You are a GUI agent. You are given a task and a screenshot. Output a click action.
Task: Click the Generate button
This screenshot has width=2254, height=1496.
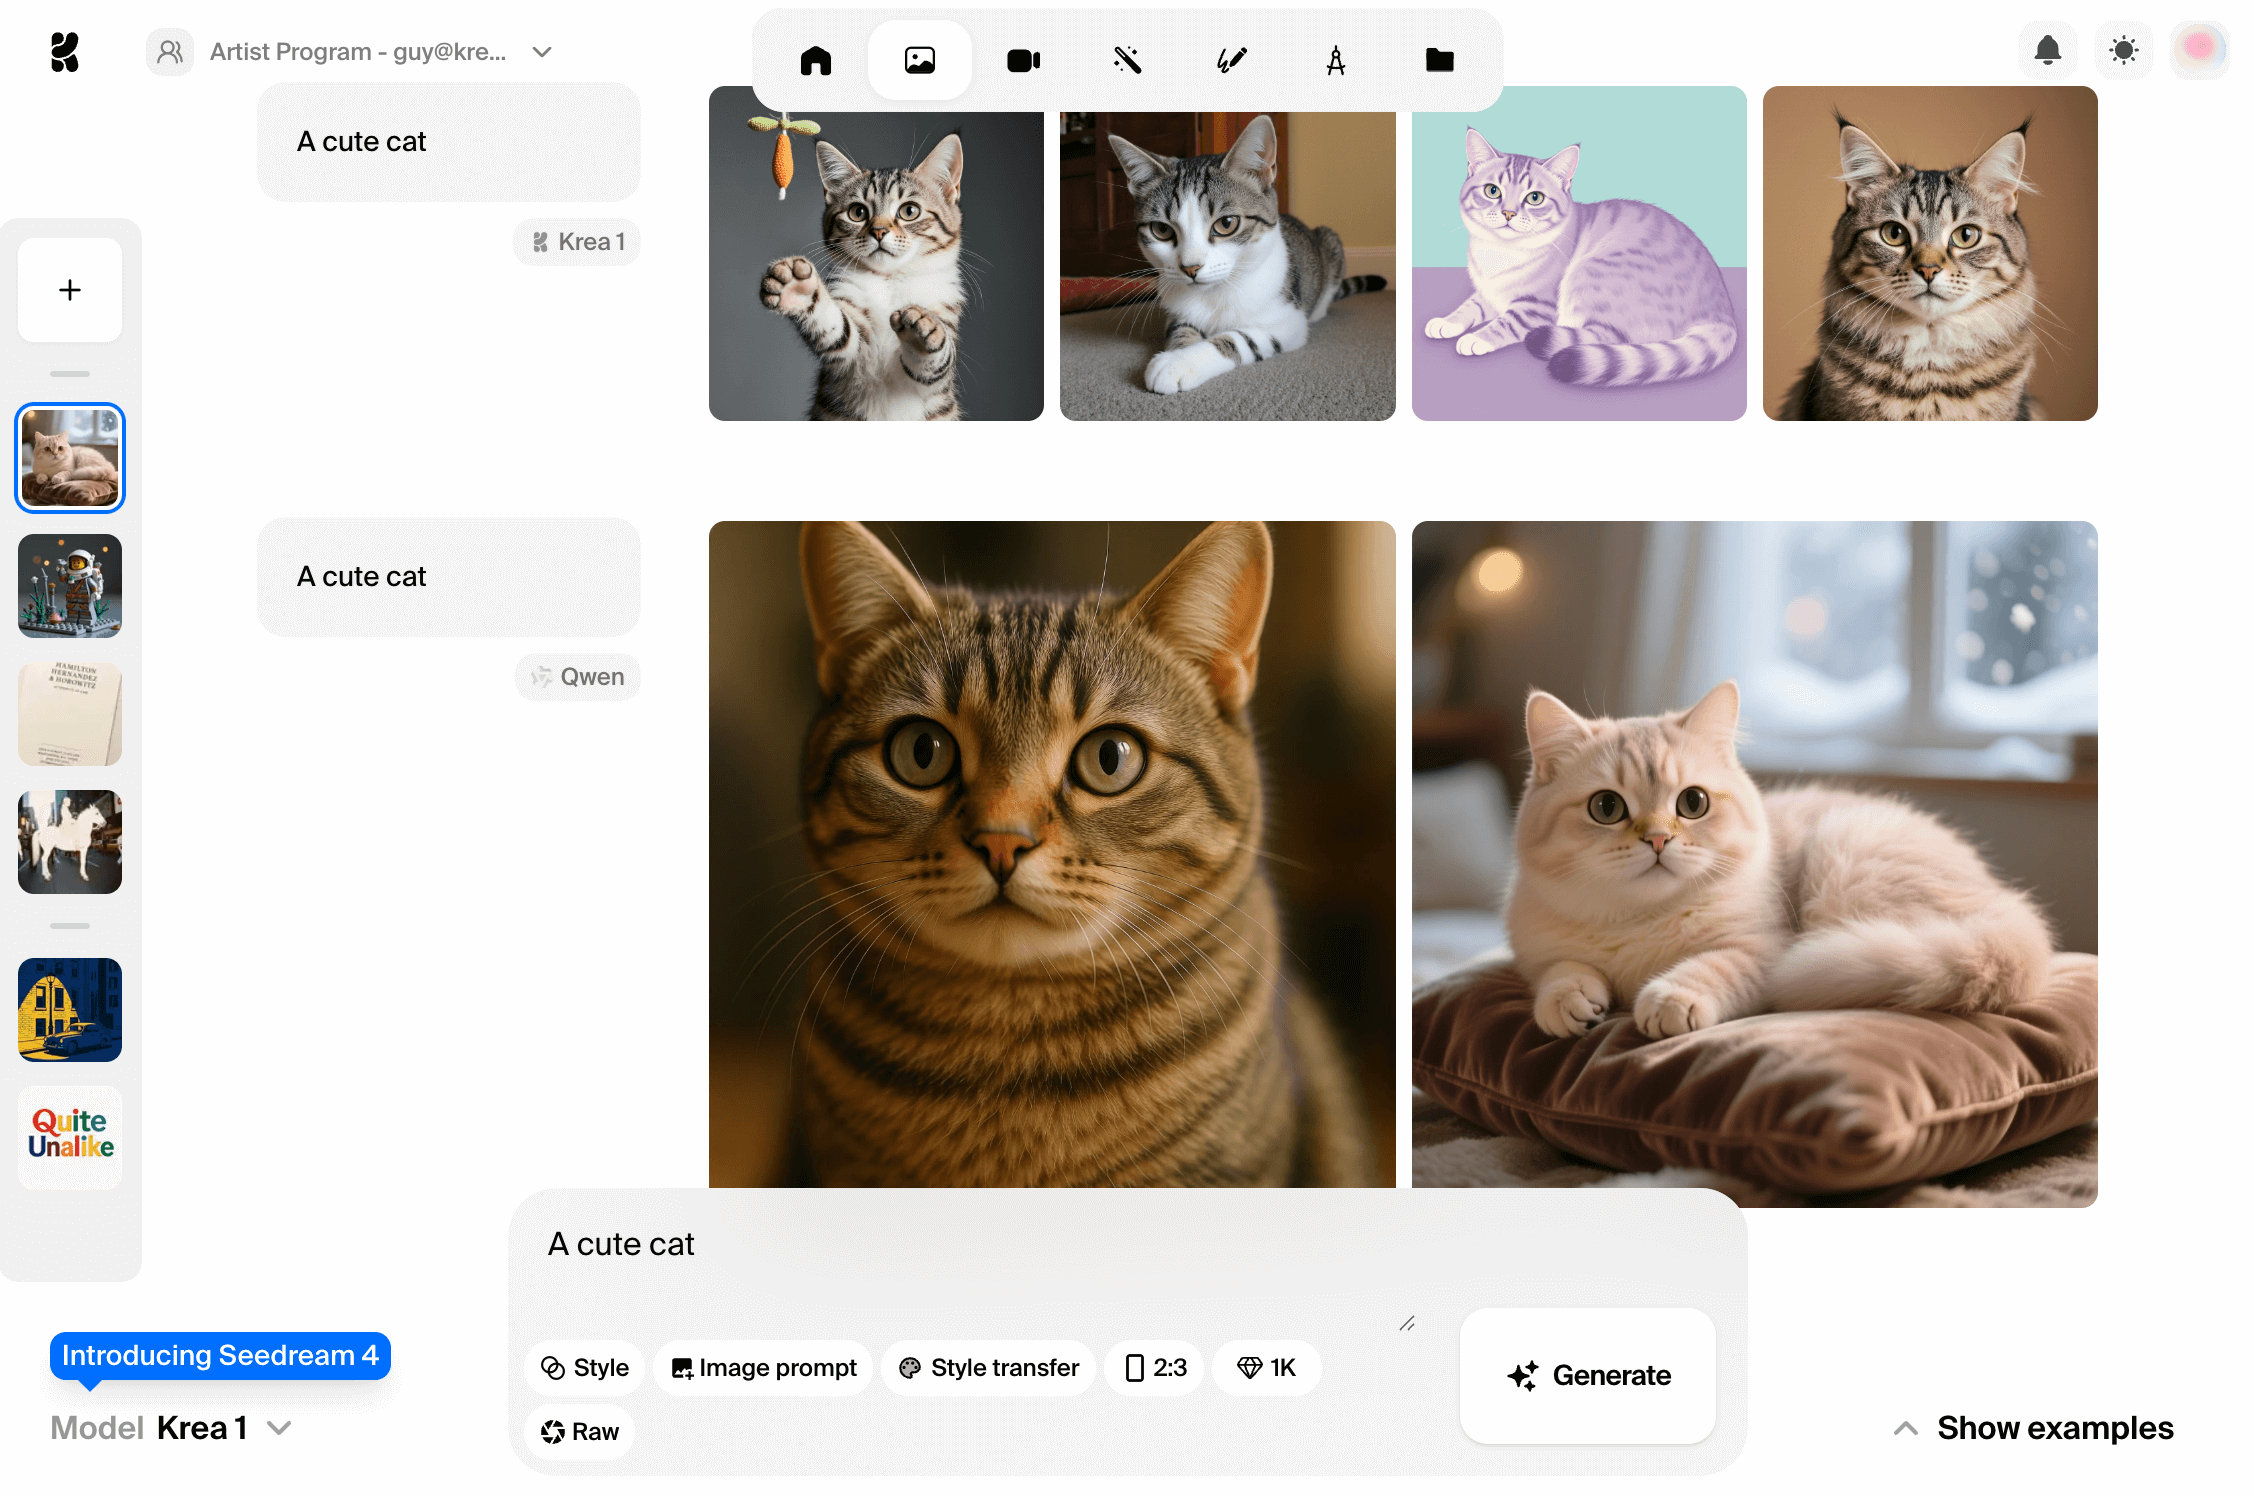(1587, 1375)
